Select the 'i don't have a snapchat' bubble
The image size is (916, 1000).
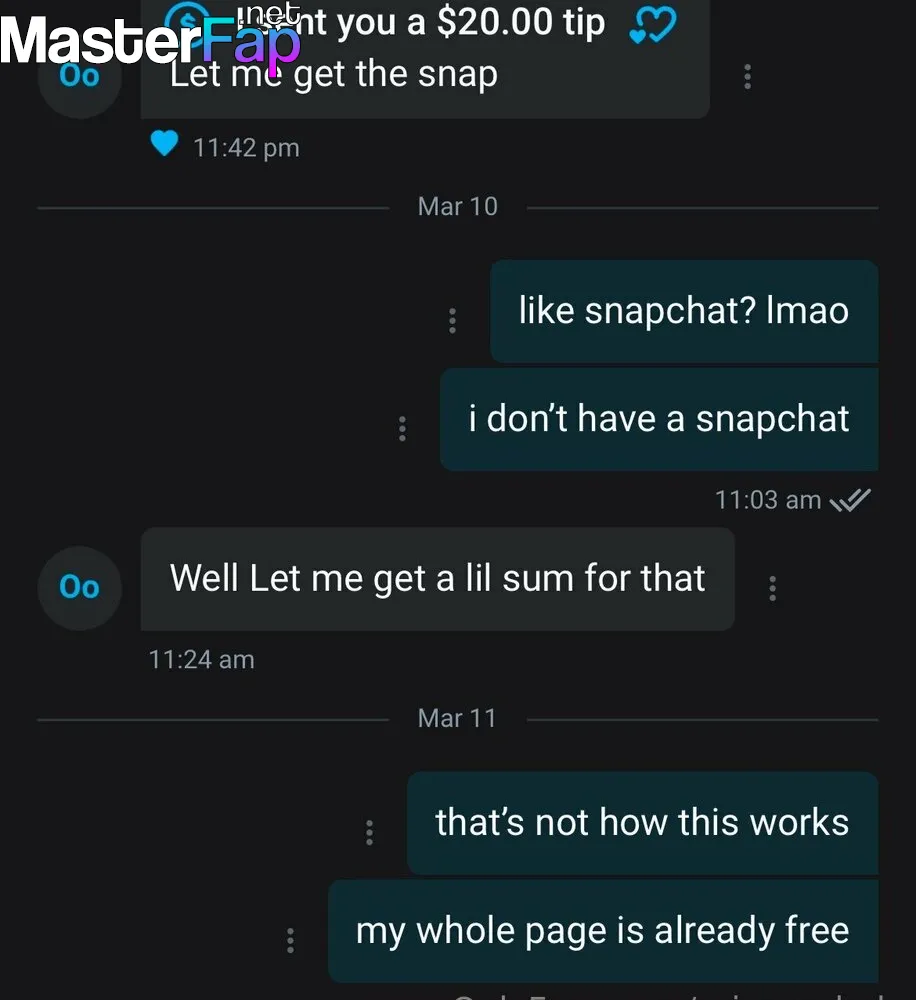click(x=659, y=419)
